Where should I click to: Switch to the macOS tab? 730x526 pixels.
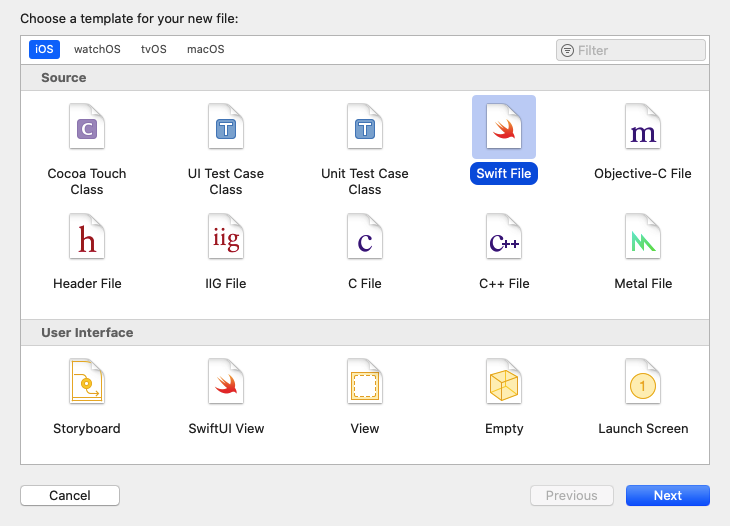pos(205,49)
